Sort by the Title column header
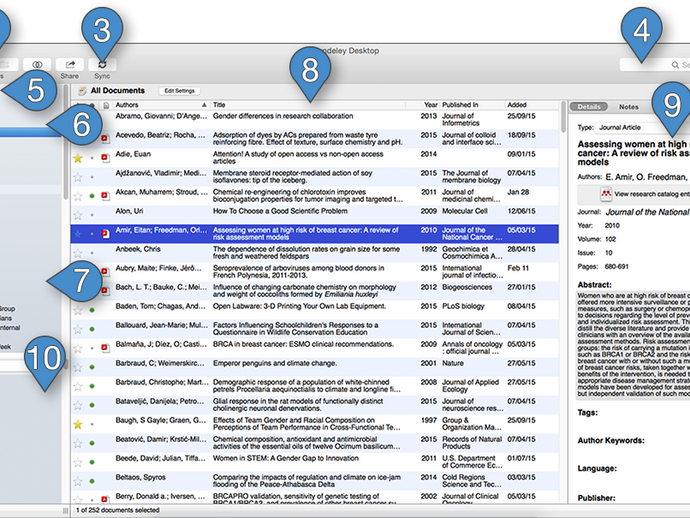The image size is (690, 518). pos(308,105)
